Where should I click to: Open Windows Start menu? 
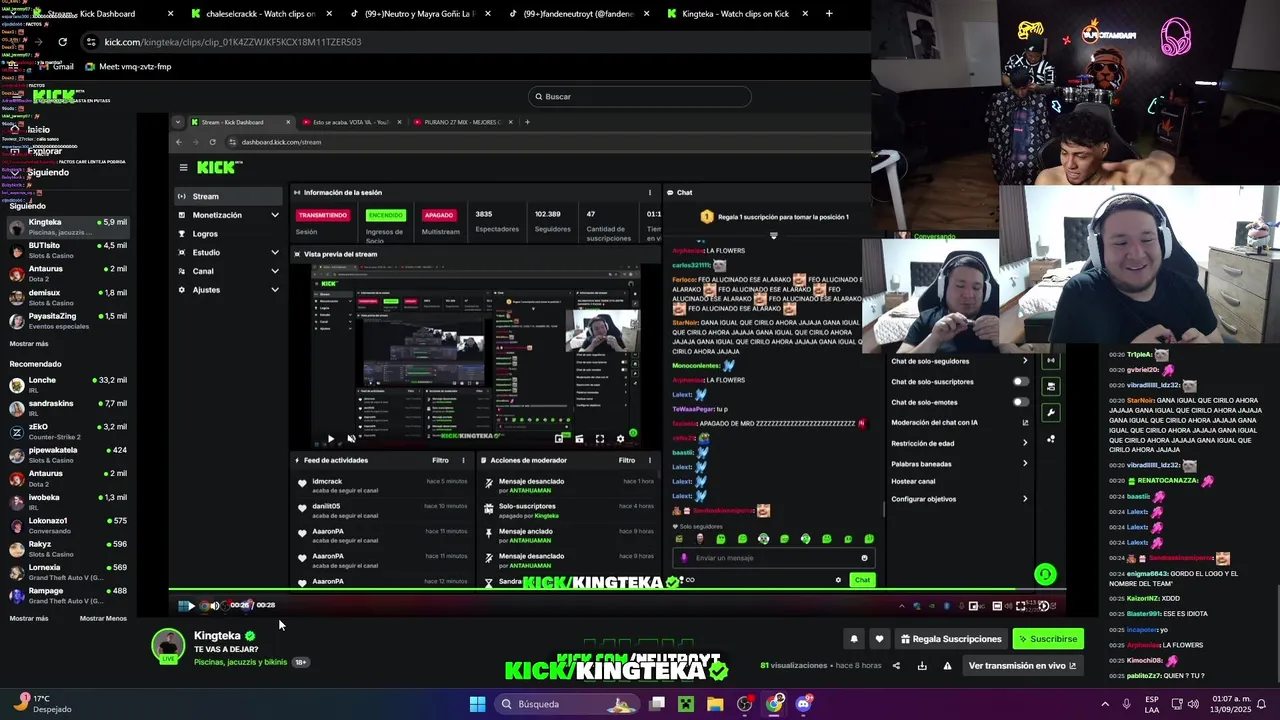(477, 704)
